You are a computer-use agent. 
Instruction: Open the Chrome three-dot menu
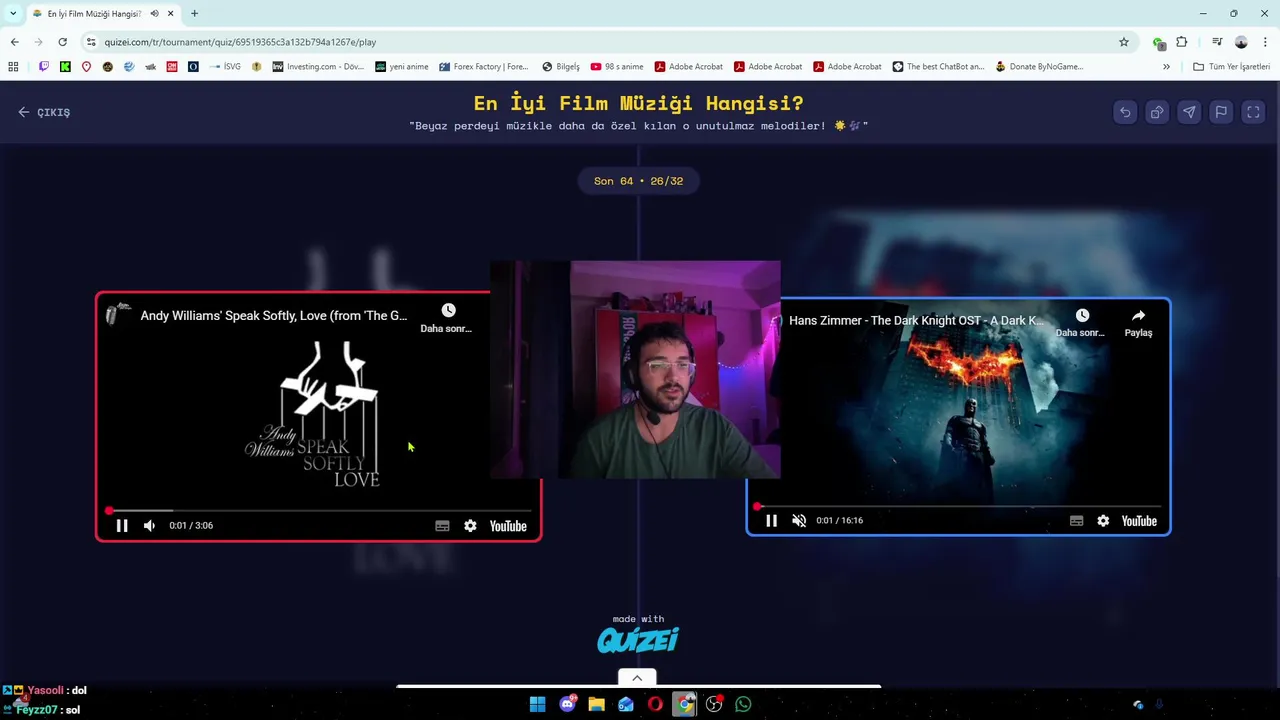click(1265, 42)
